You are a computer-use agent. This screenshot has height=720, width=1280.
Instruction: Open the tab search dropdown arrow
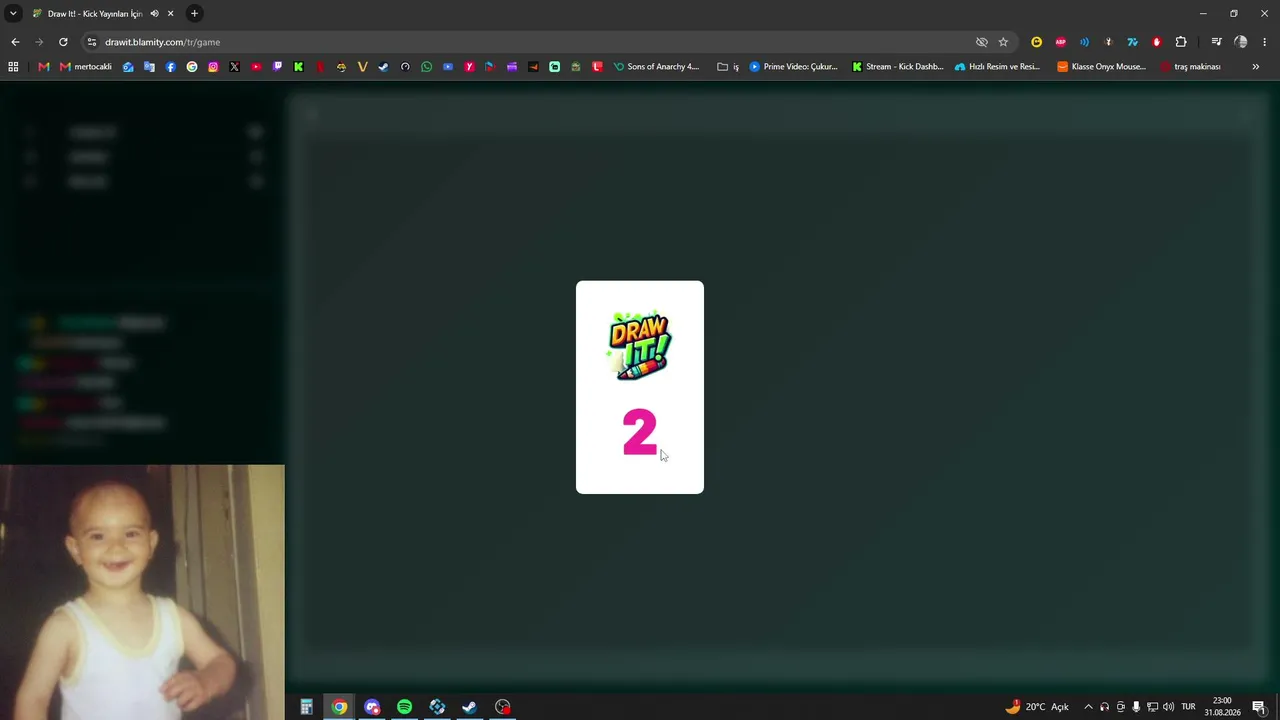(x=13, y=13)
